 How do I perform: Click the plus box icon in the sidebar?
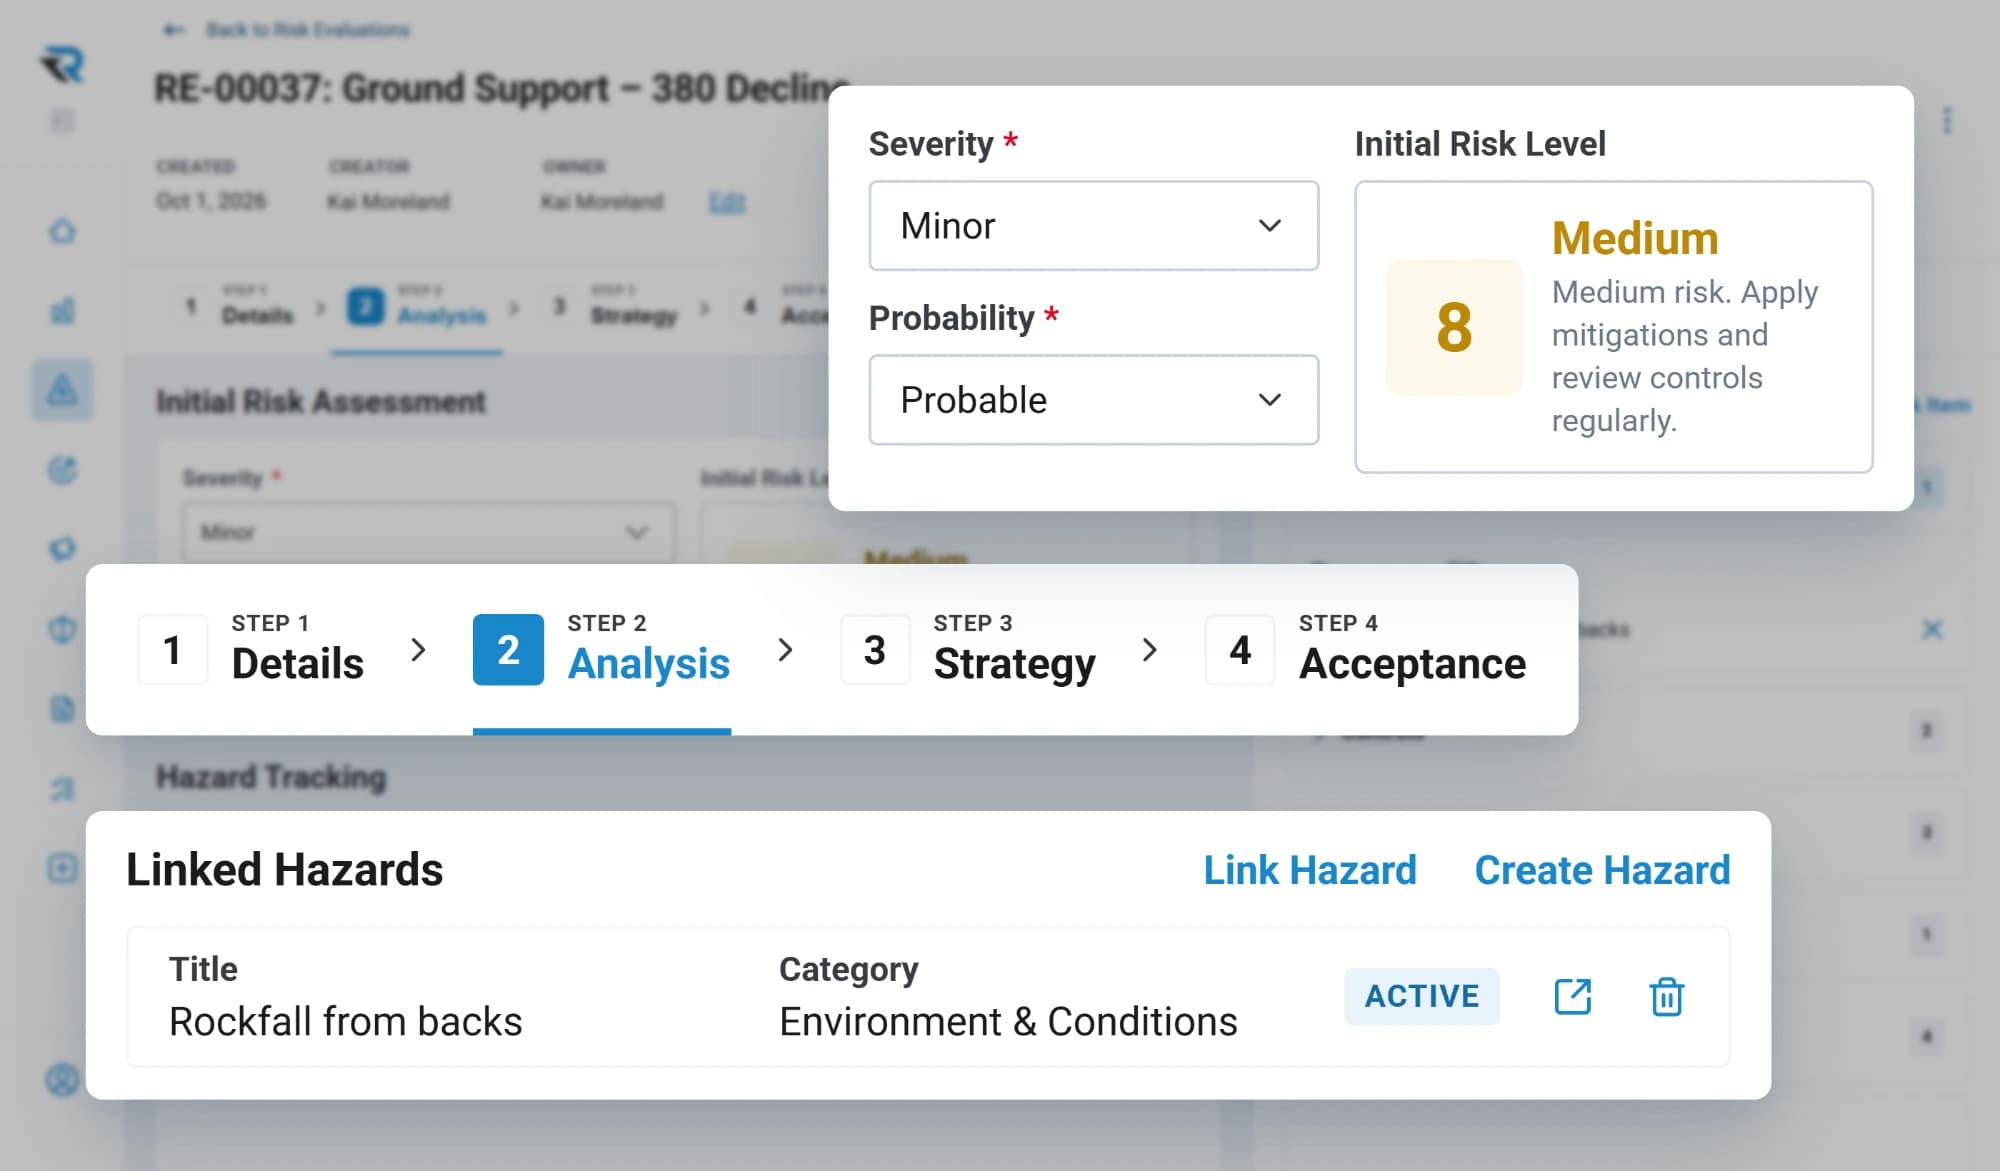[62, 867]
